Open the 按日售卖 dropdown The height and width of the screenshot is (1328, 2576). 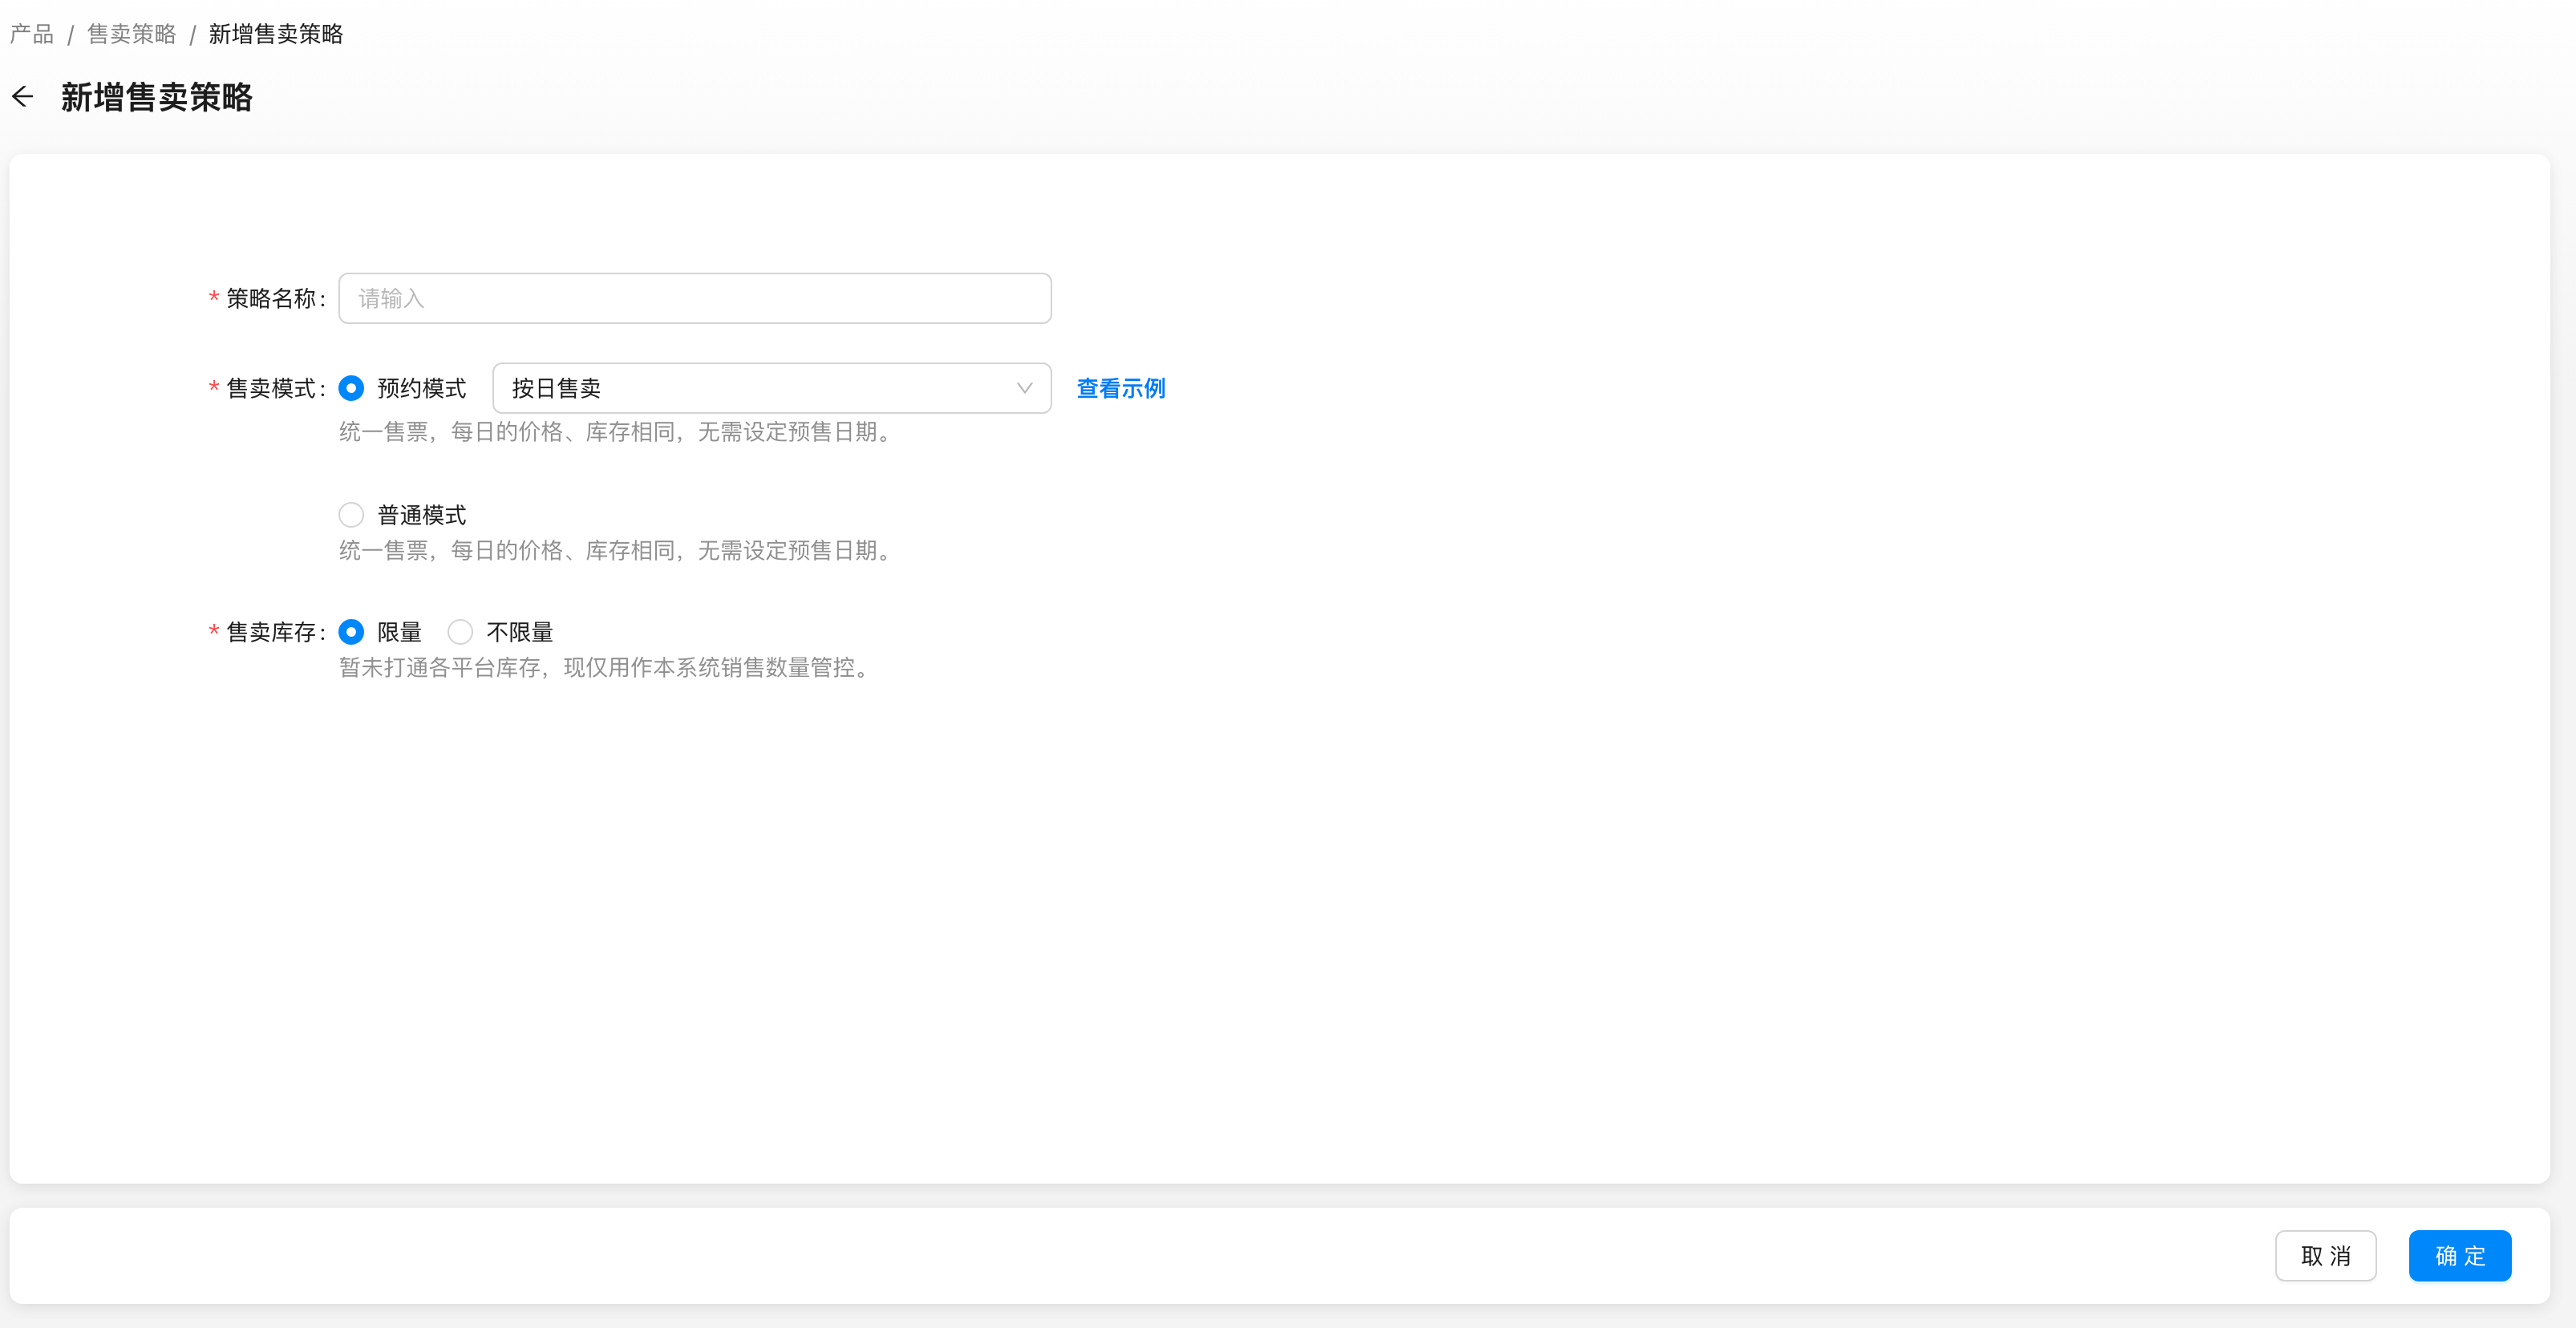[x=772, y=388]
